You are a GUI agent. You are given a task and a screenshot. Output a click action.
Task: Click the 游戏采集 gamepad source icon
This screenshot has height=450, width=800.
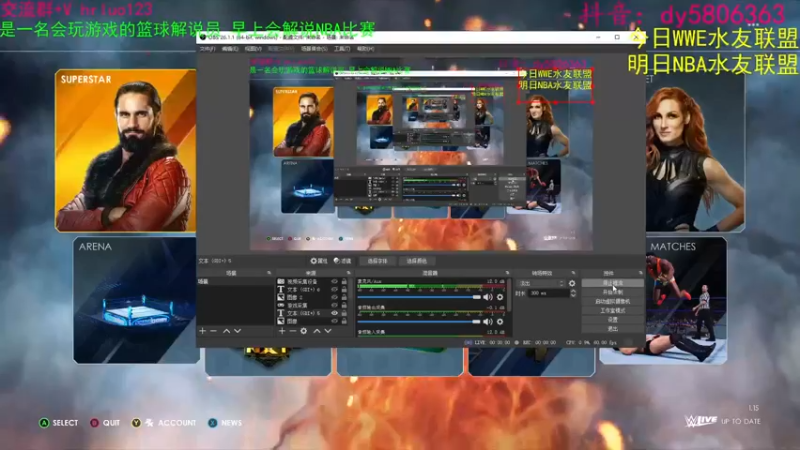click(x=281, y=305)
